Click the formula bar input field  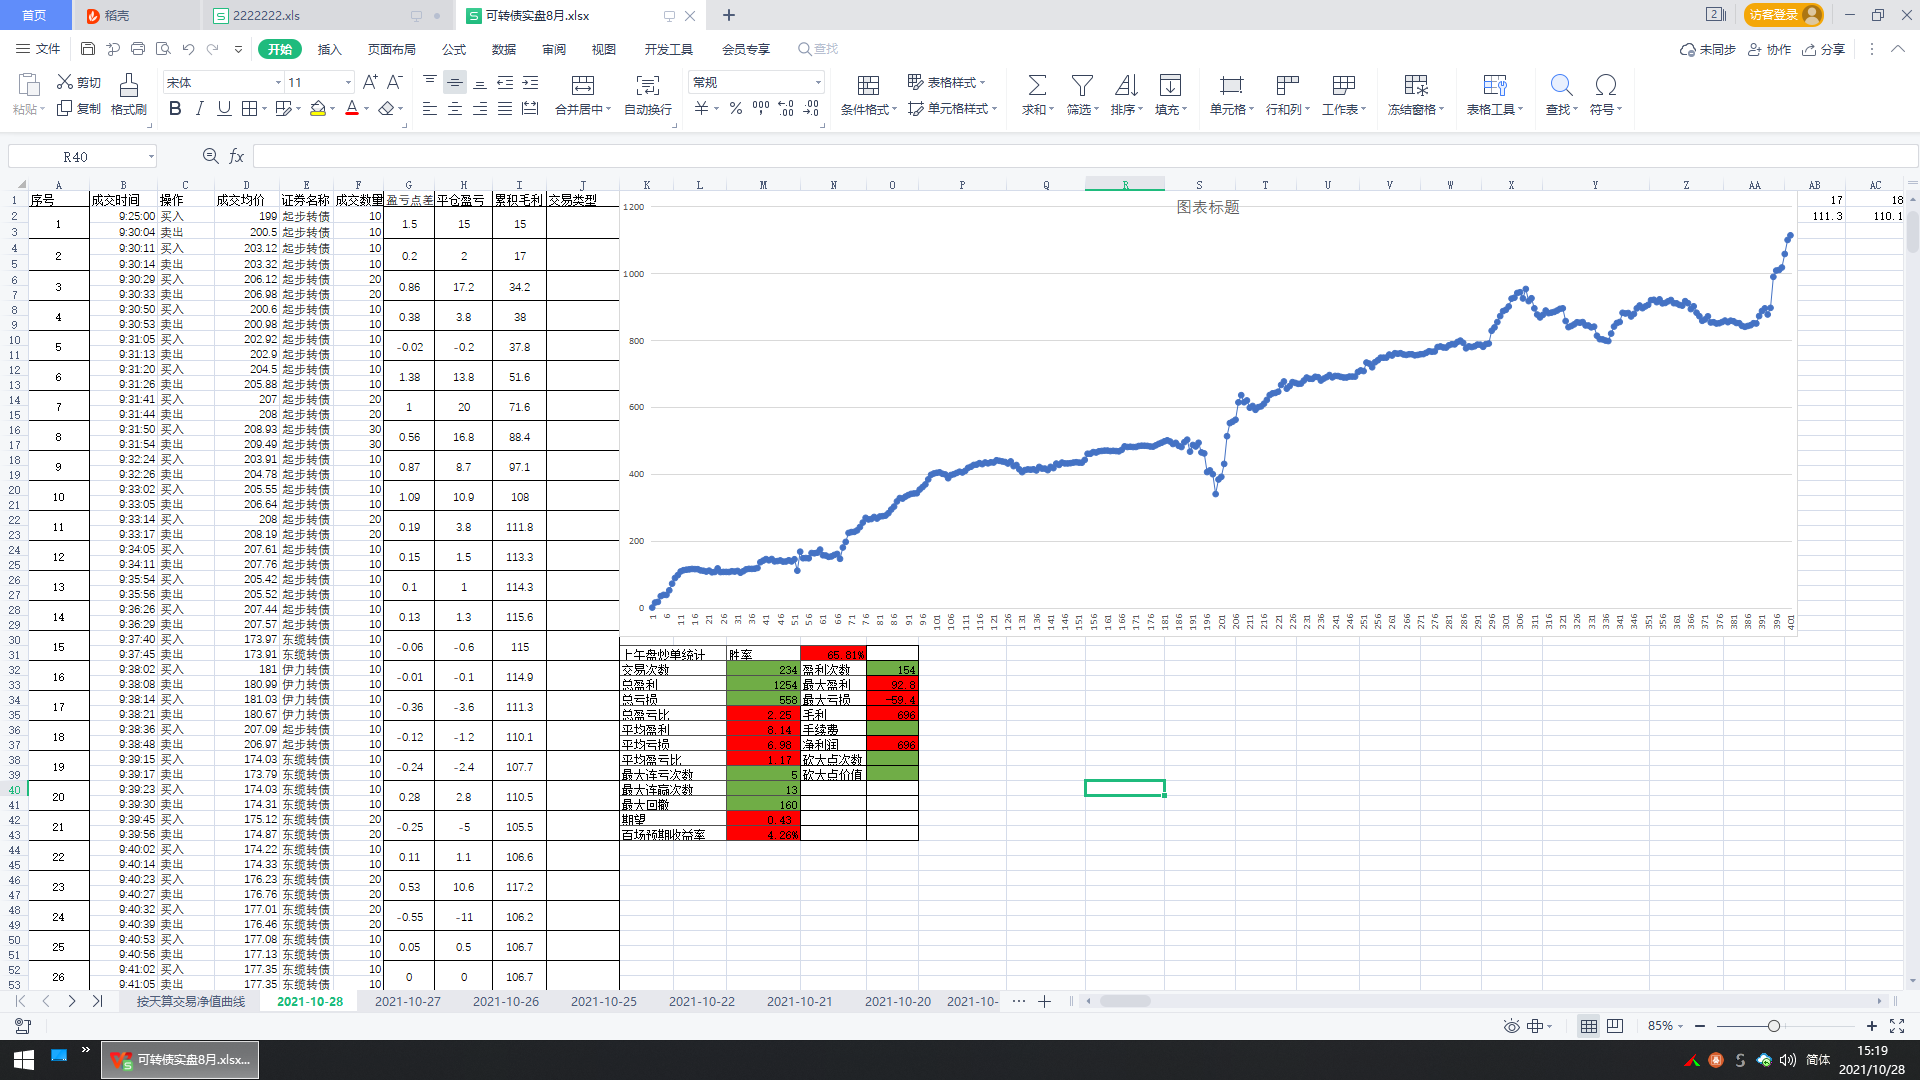[x=1085, y=156]
